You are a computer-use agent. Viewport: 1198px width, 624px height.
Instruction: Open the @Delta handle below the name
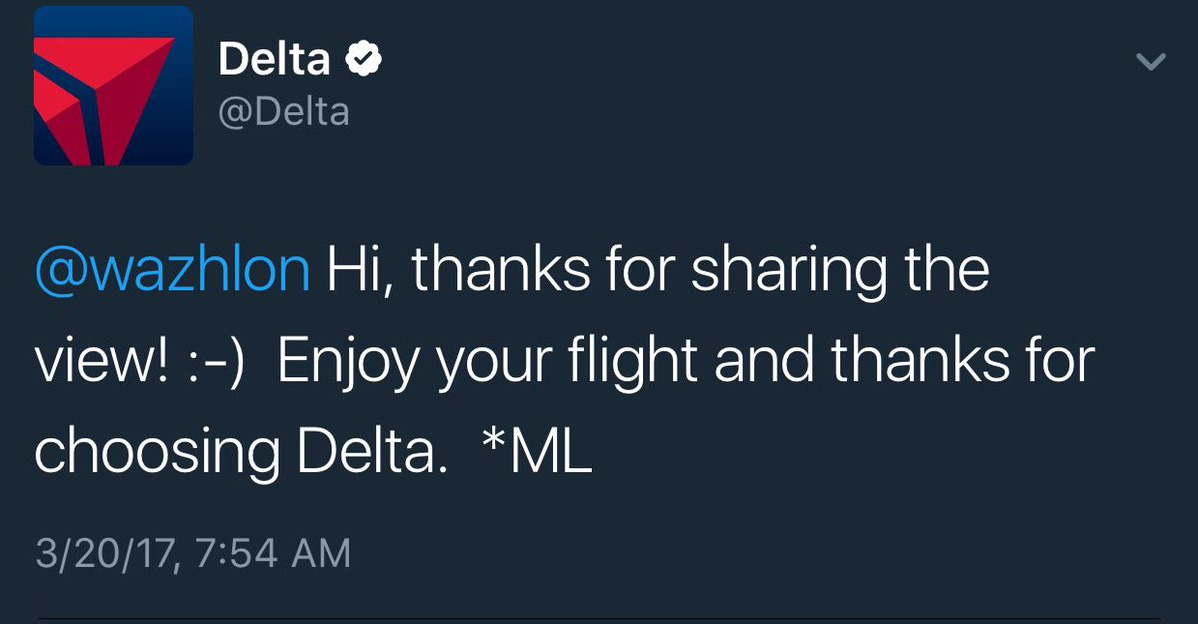284,111
